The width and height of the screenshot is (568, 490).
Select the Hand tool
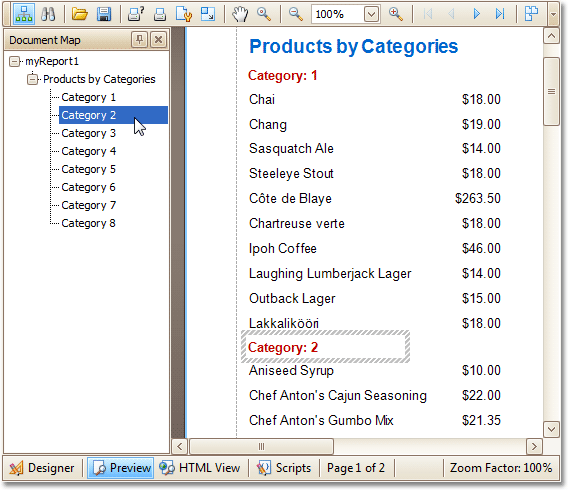point(240,14)
